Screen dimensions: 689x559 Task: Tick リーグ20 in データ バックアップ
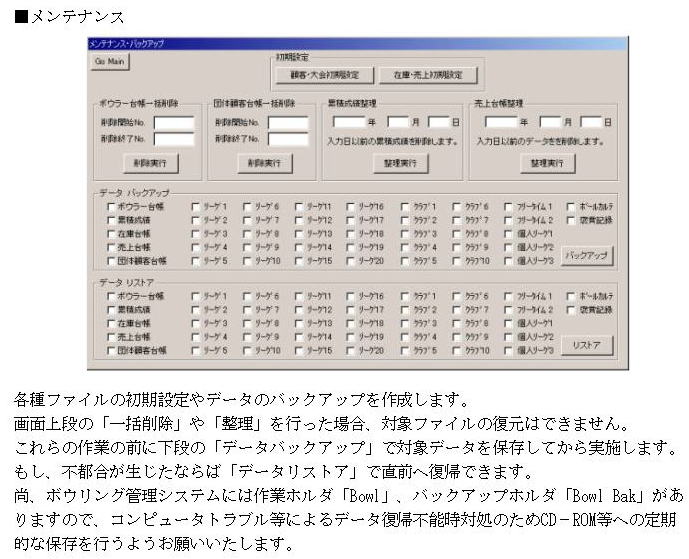tap(351, 261)
